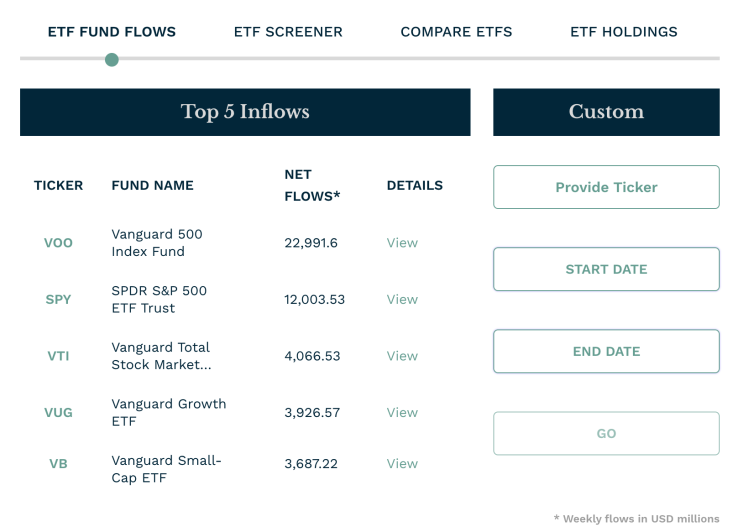Viewport: 743px width, 532px height.
Task: Open the End Date picker
Action: tap(606, 351)
